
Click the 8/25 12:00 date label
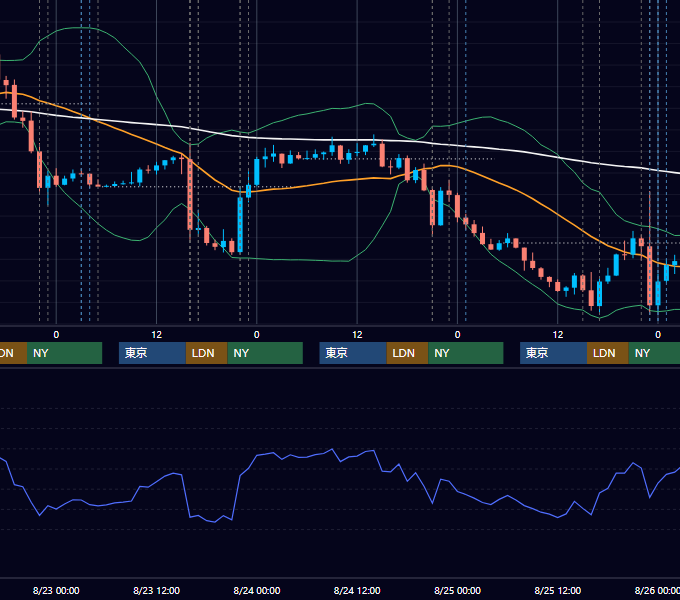point(557,590)
